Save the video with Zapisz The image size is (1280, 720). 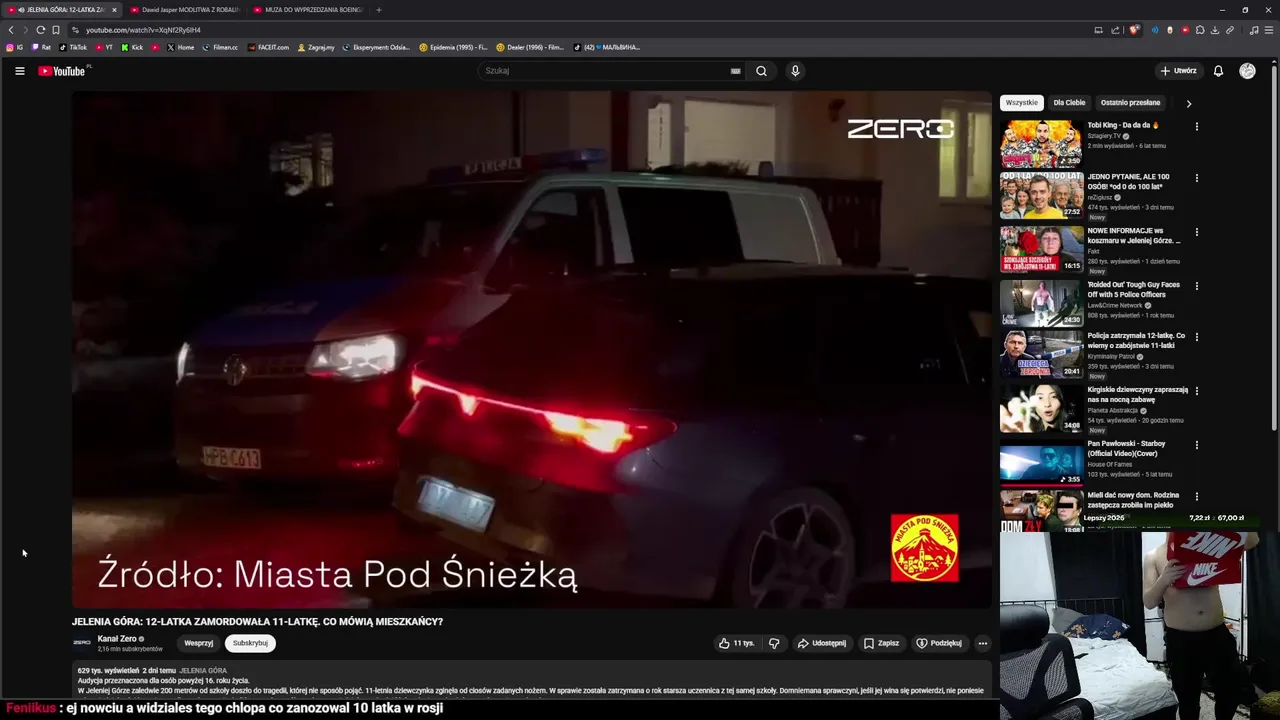coord(881,643)
